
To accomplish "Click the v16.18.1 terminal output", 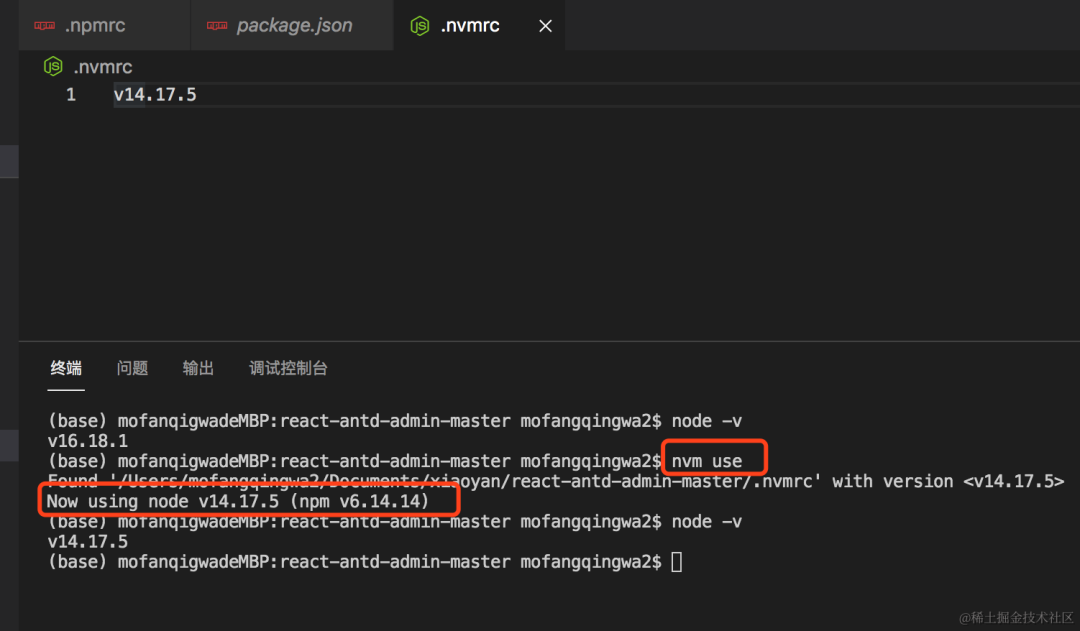I will pos(87,441).
